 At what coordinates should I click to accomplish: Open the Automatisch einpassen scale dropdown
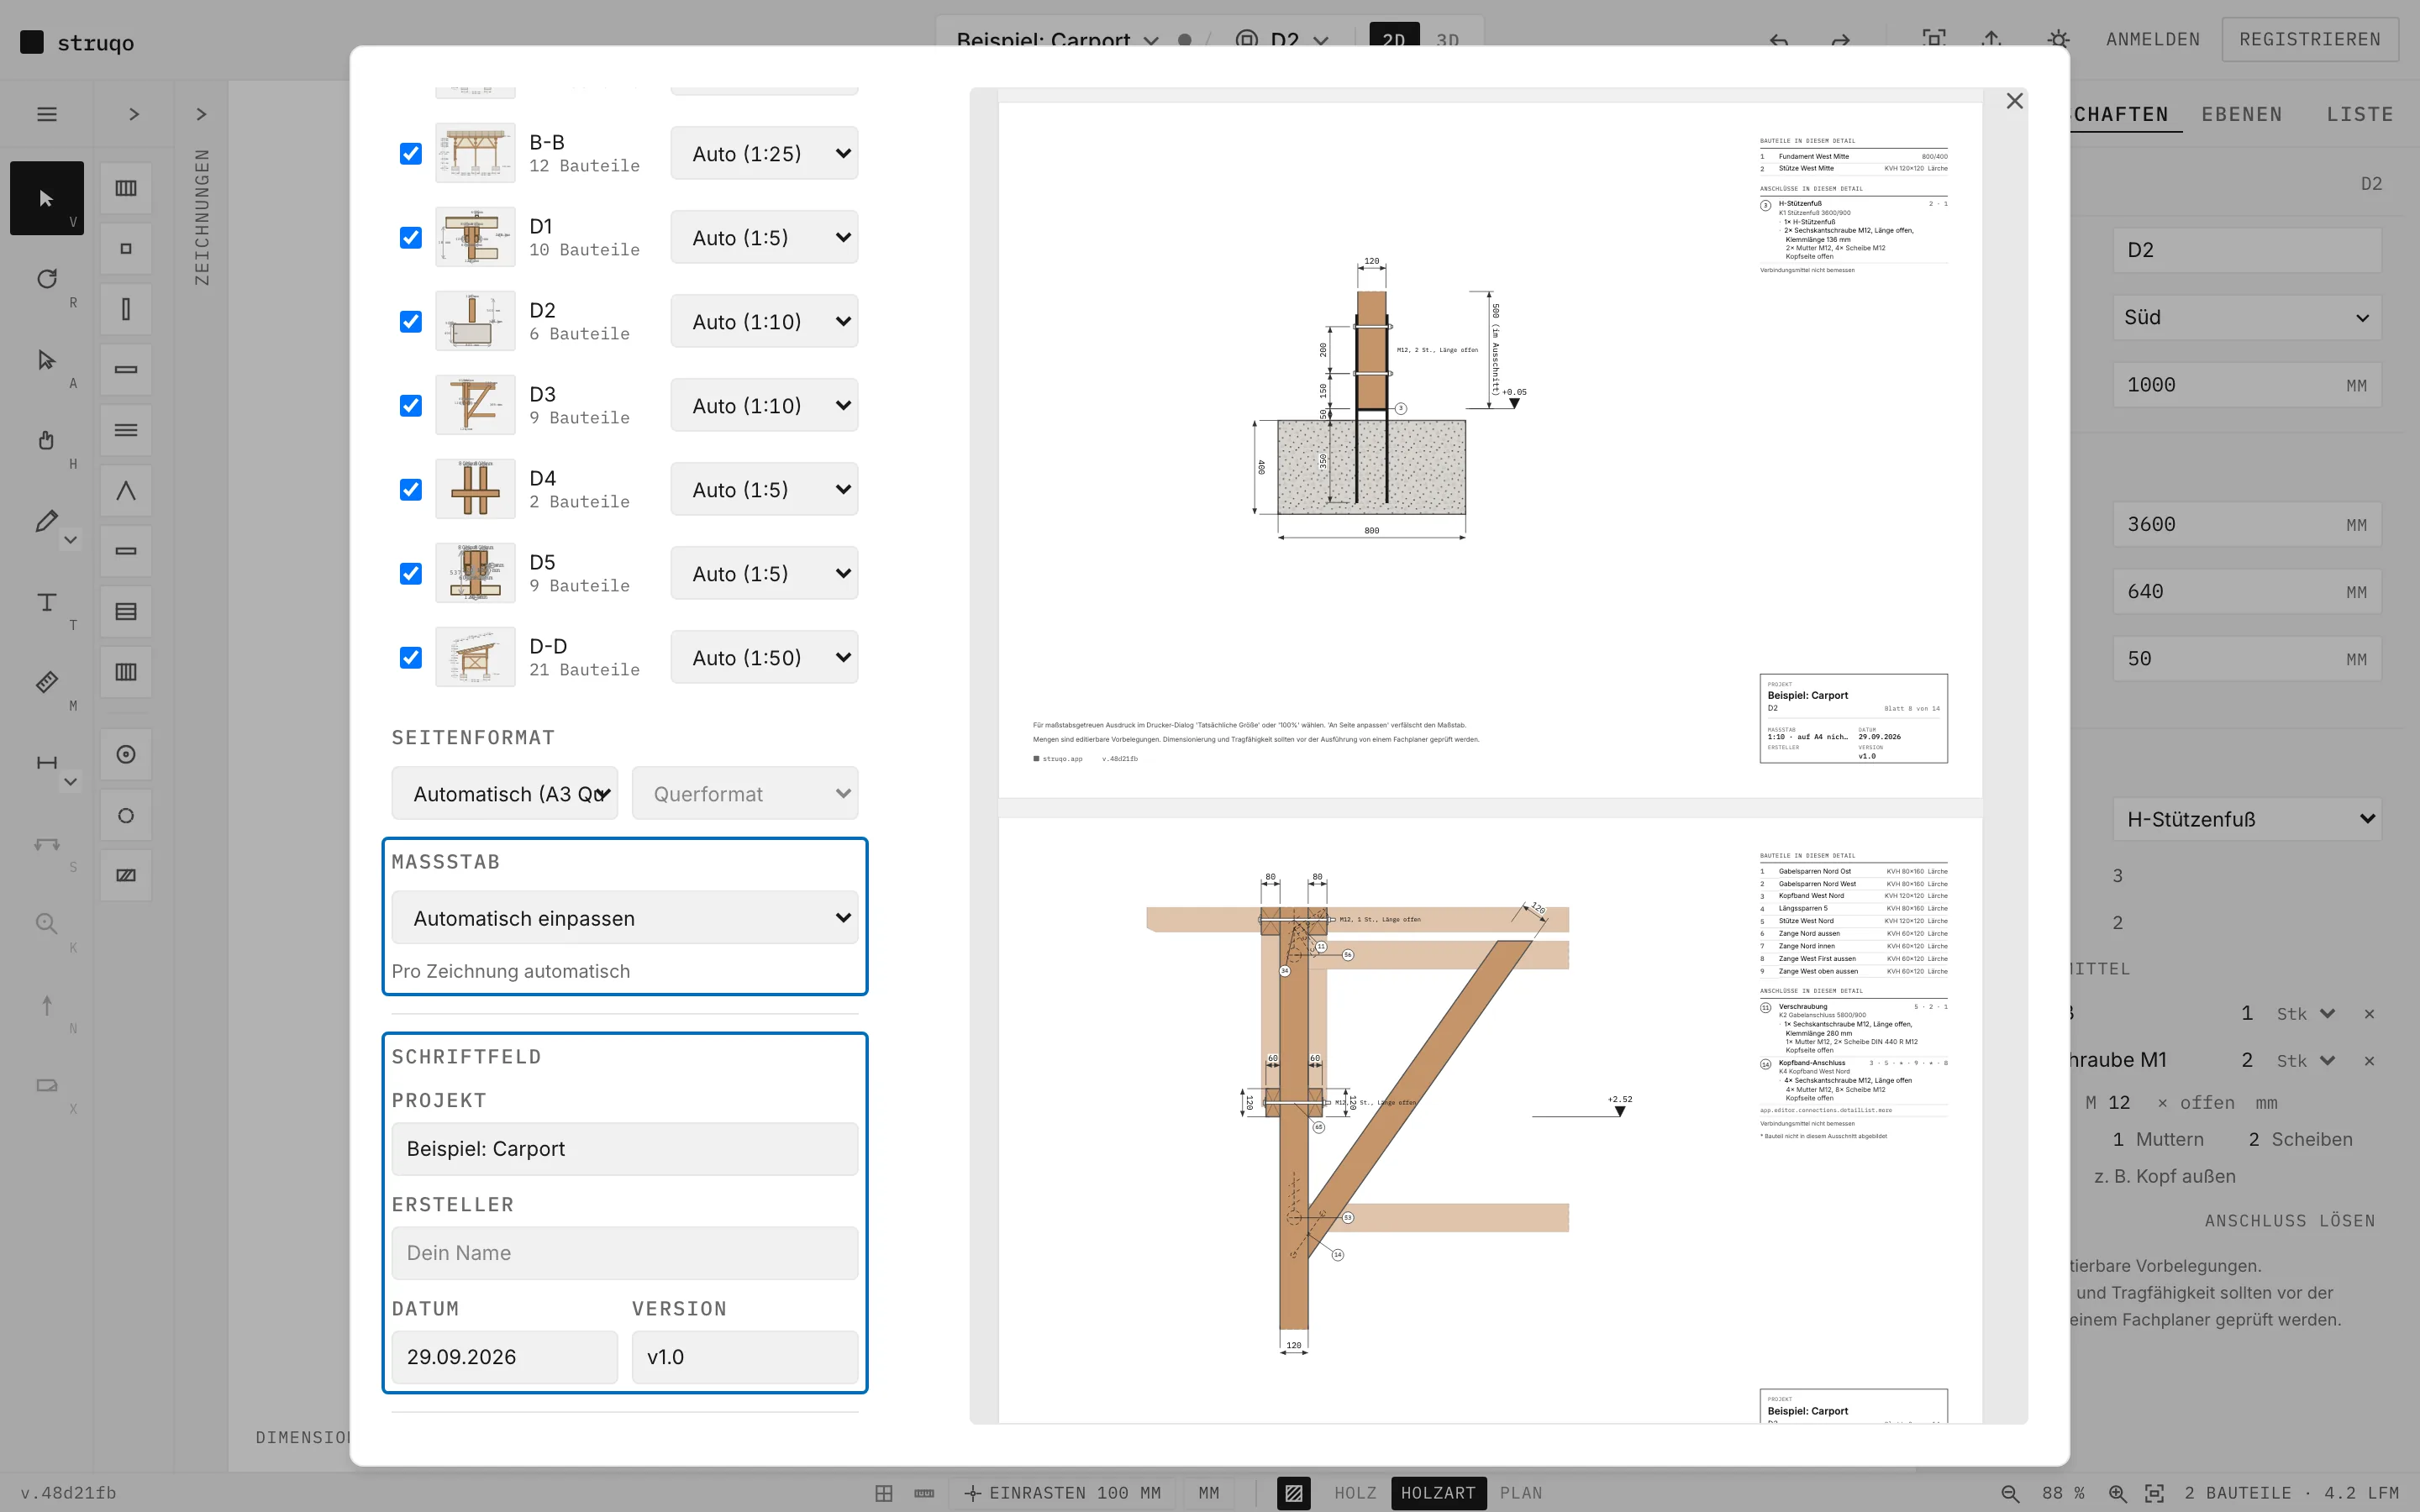click(x=625, y=917)
